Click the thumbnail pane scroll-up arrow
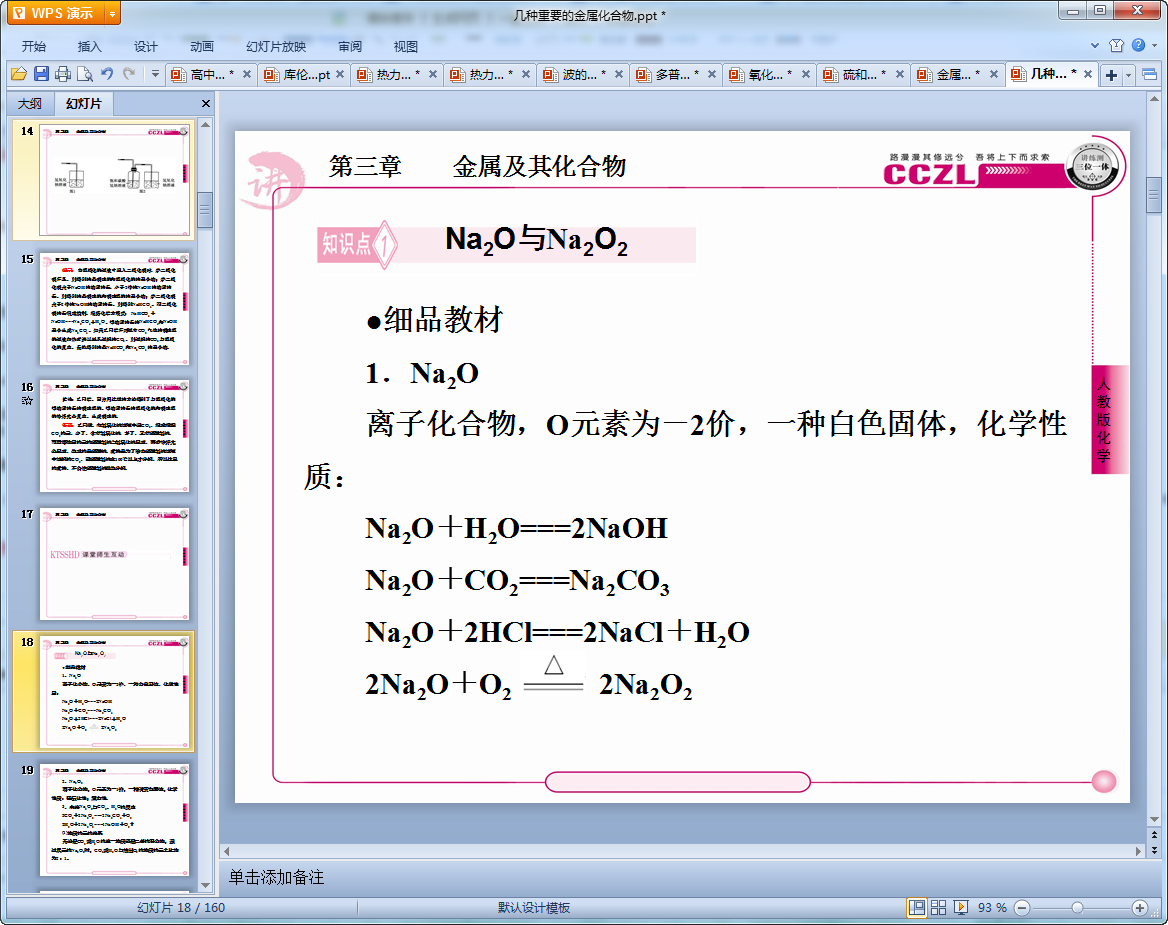Viewport: 1168px width, 925px height. 206,125
